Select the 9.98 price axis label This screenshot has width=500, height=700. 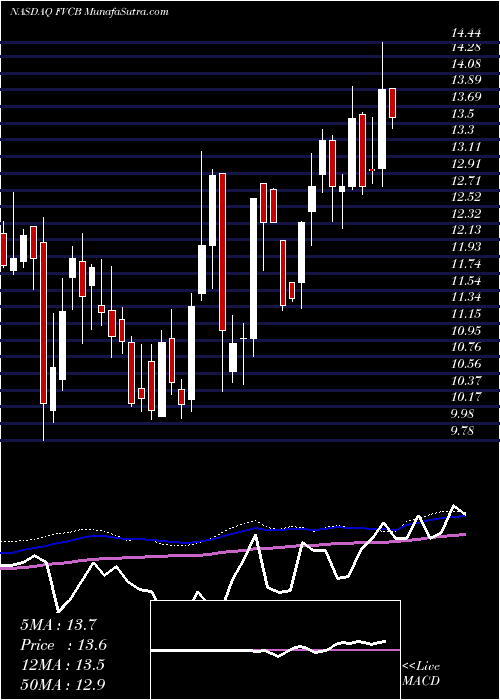462,414
